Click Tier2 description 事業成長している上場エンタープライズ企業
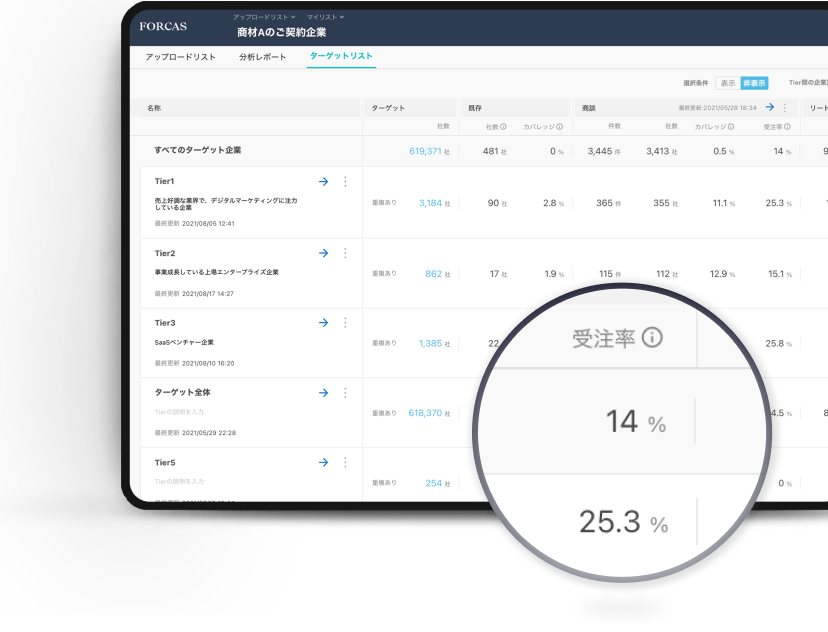The height and width of the screenshot is (632, 828). point(217,272)
